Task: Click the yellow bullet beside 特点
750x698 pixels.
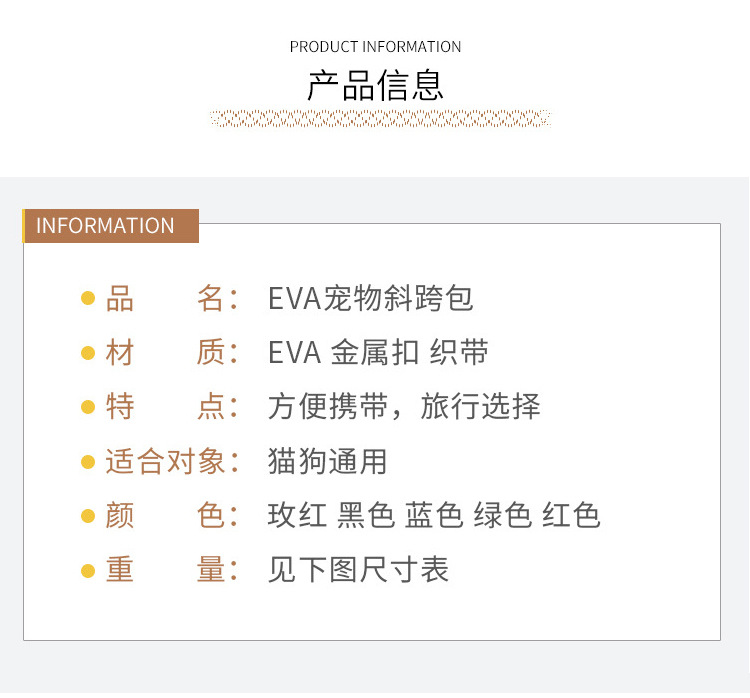Action: [88, 407]
